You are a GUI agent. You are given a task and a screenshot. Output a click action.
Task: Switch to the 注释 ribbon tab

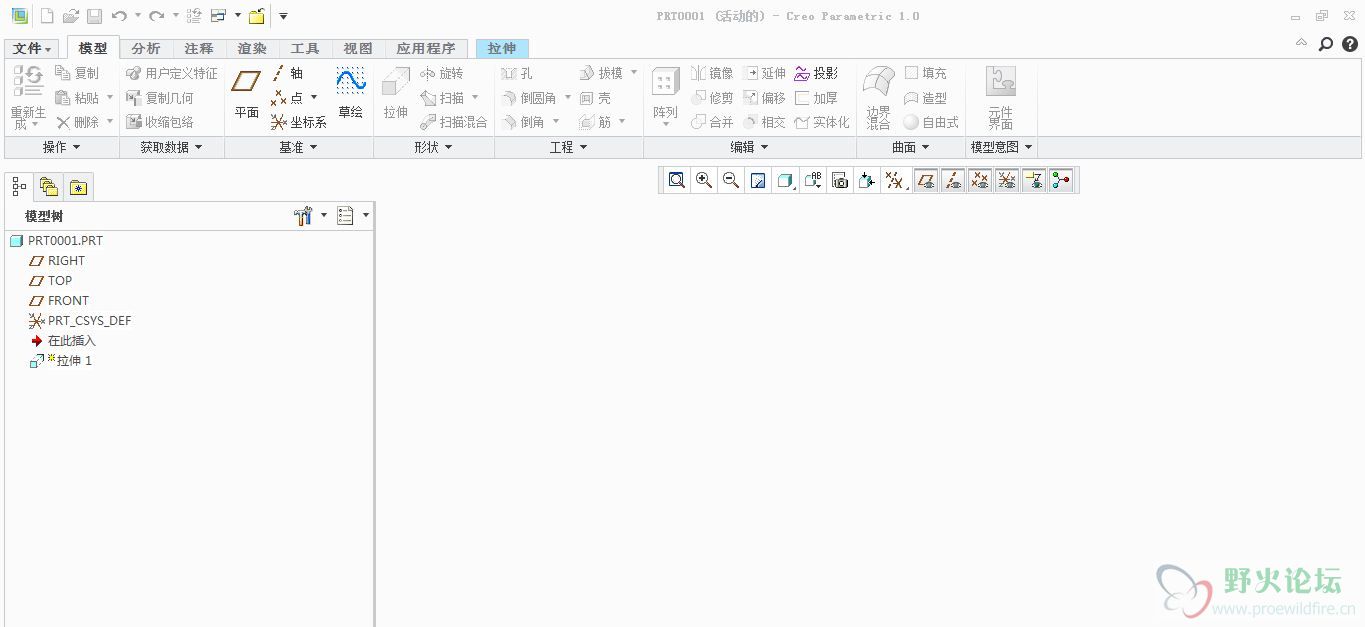[x=199, y=48]
